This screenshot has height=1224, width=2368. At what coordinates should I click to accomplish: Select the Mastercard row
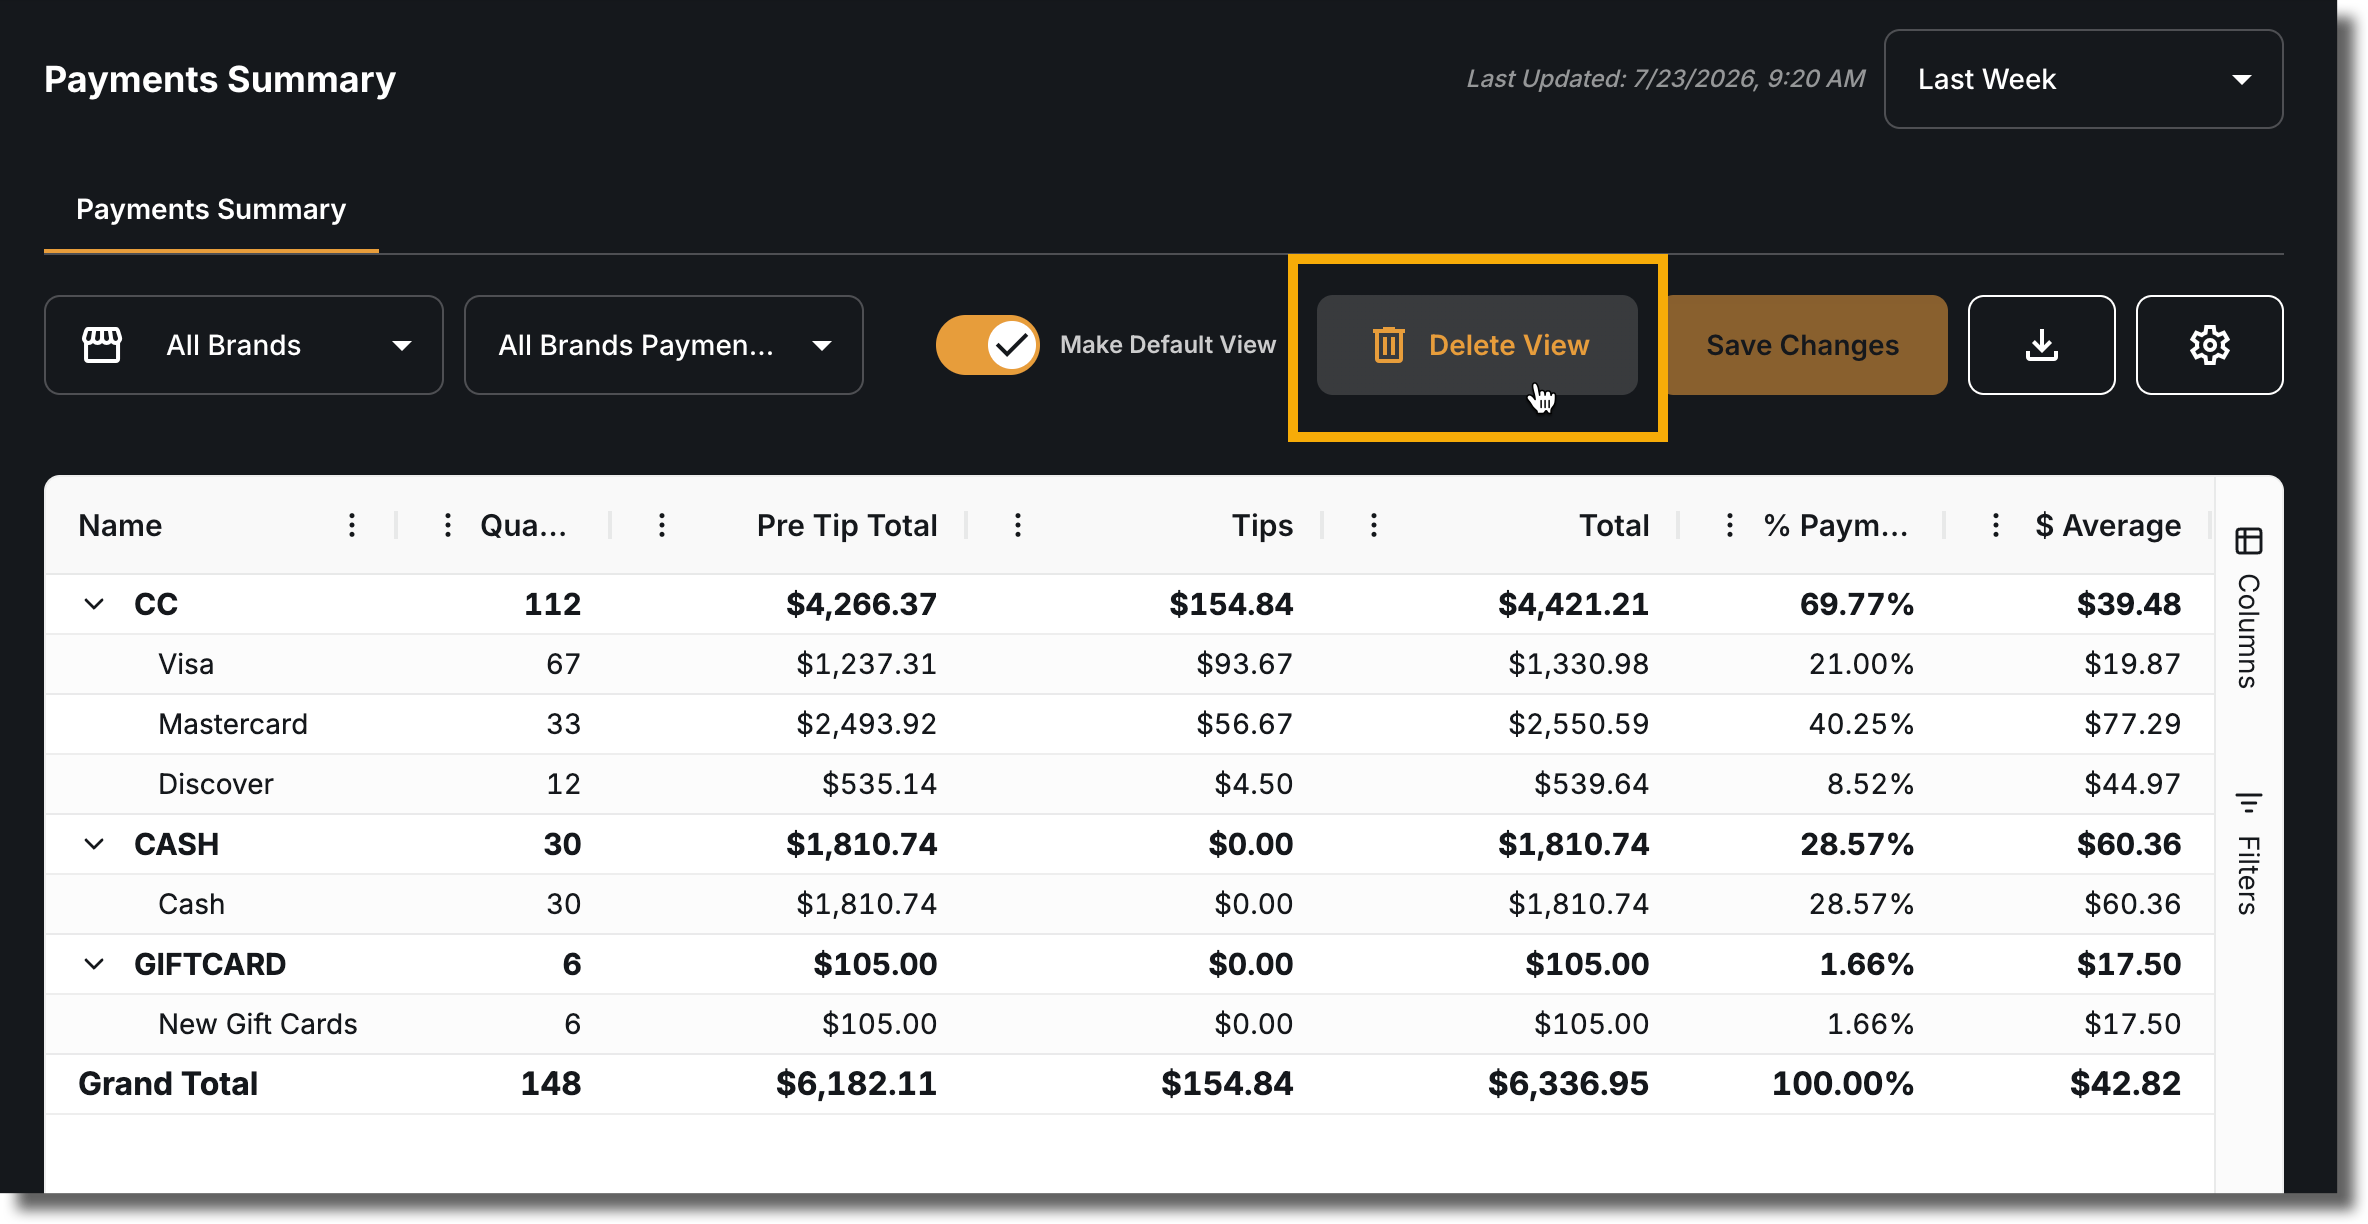pos(1129,724)
